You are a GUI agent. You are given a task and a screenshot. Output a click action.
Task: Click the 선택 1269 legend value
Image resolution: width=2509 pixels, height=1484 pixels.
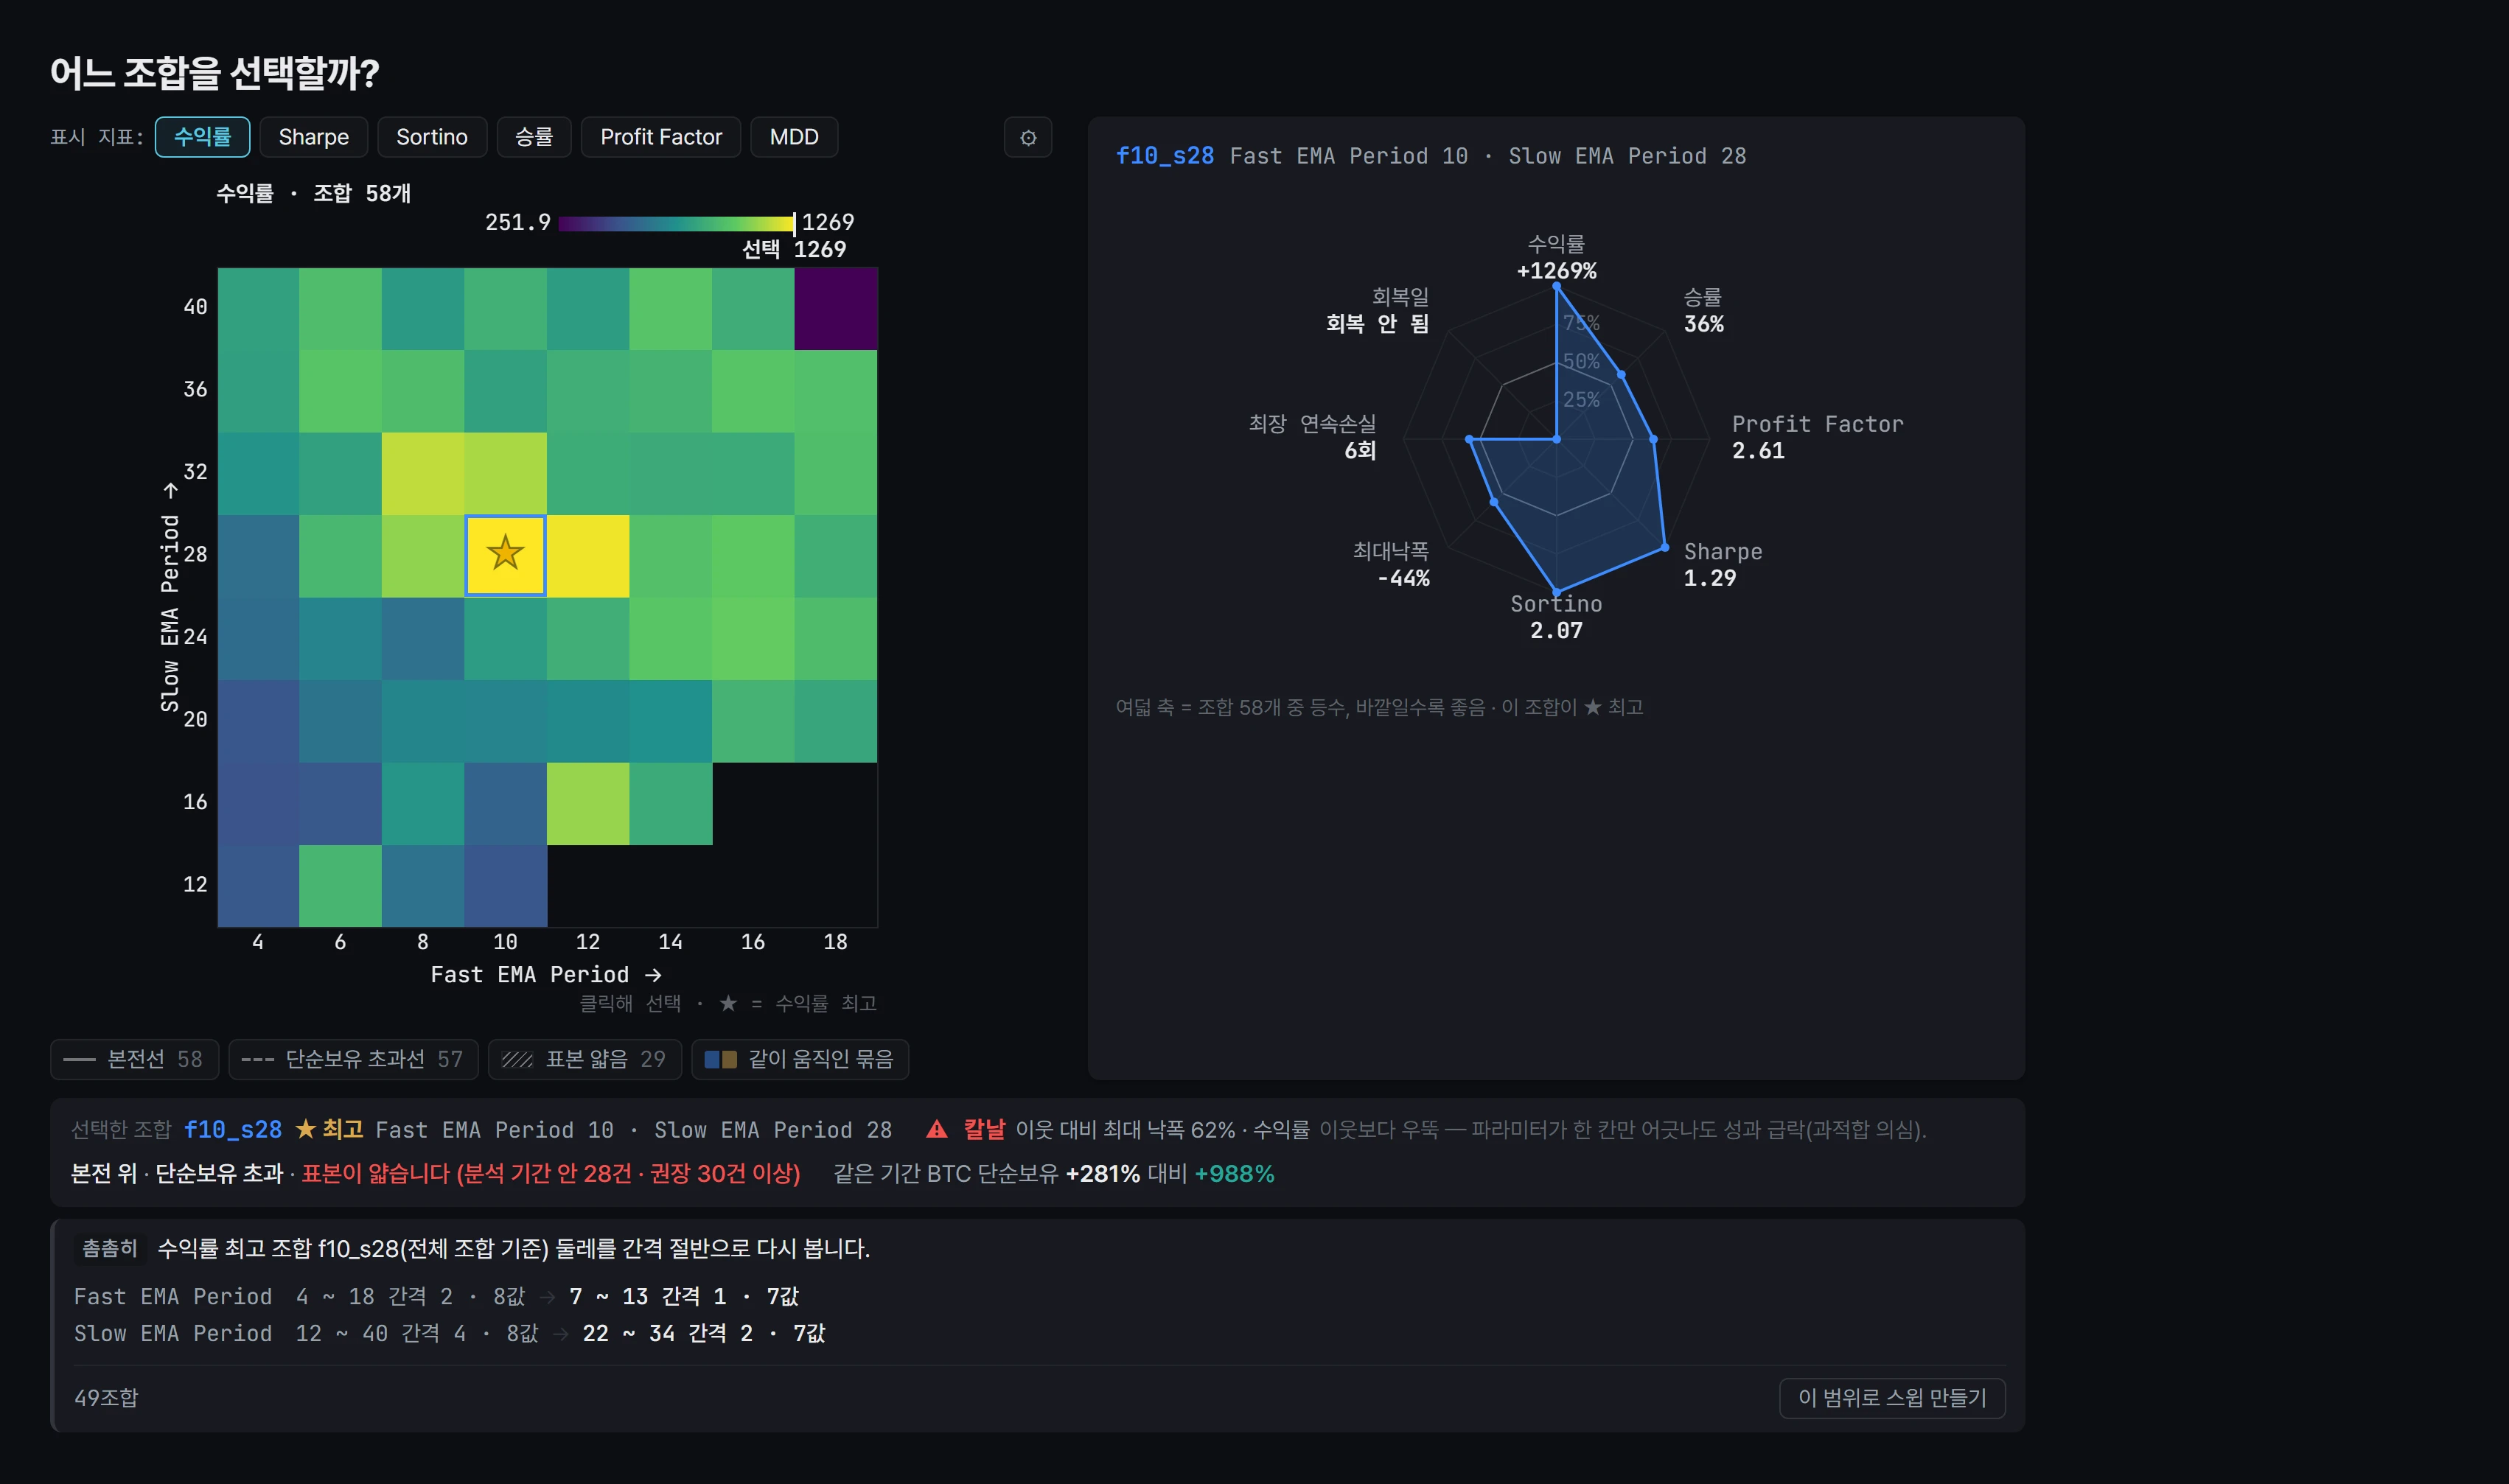(x=794, y=249)
